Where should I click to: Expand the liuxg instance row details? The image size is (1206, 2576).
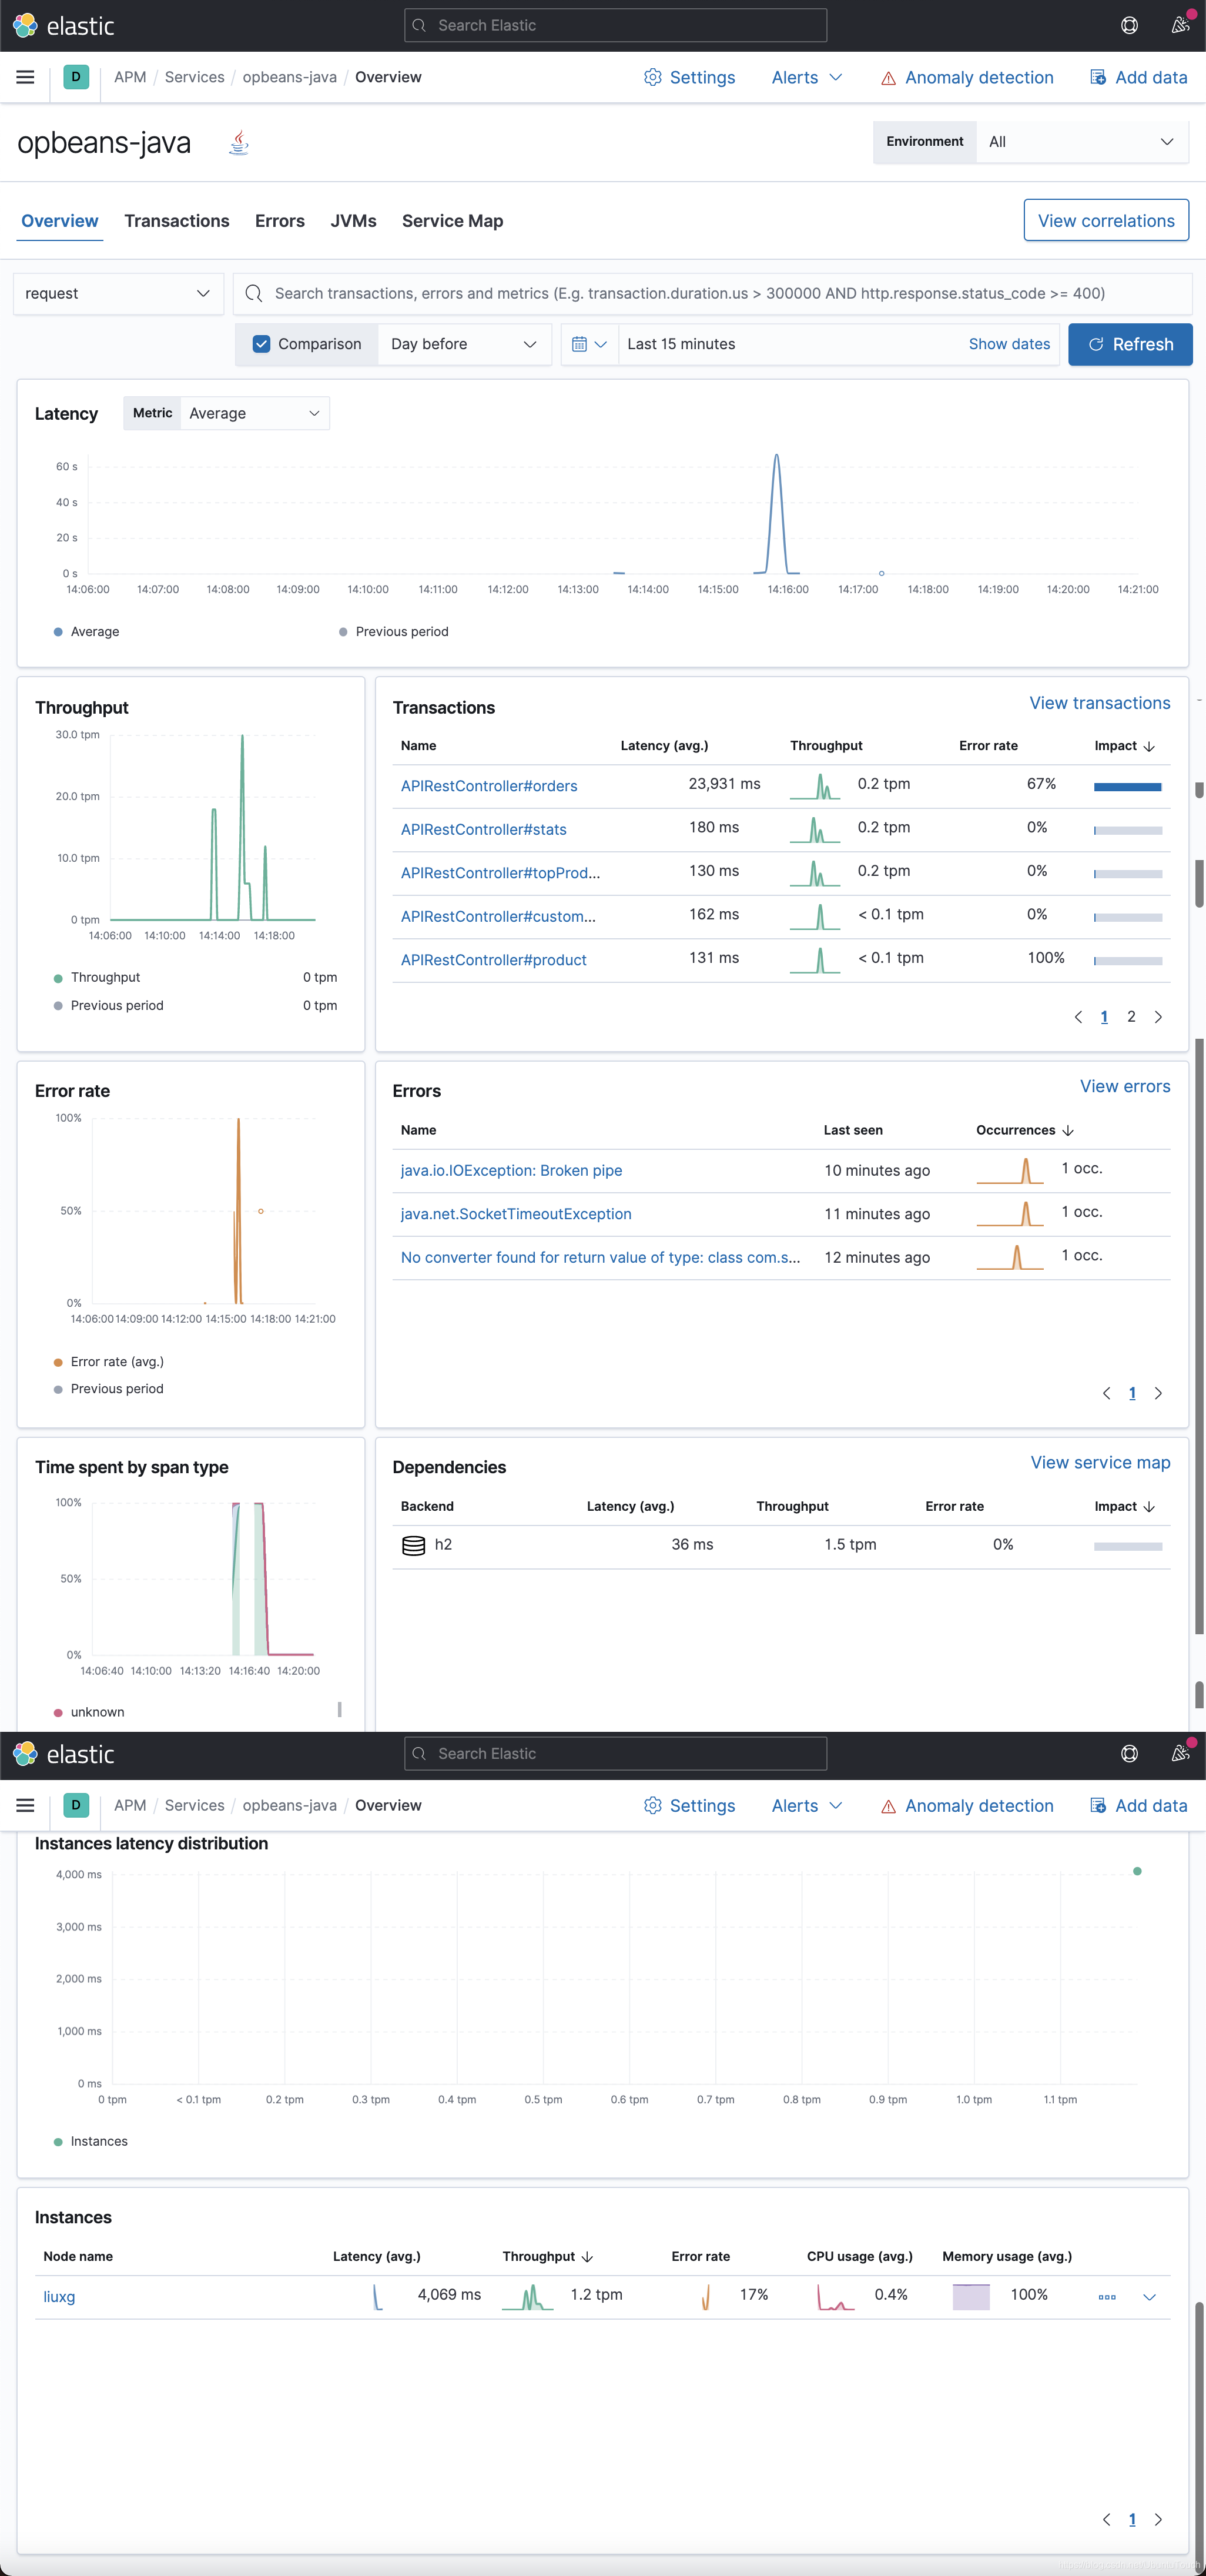click(1149, 2297)
